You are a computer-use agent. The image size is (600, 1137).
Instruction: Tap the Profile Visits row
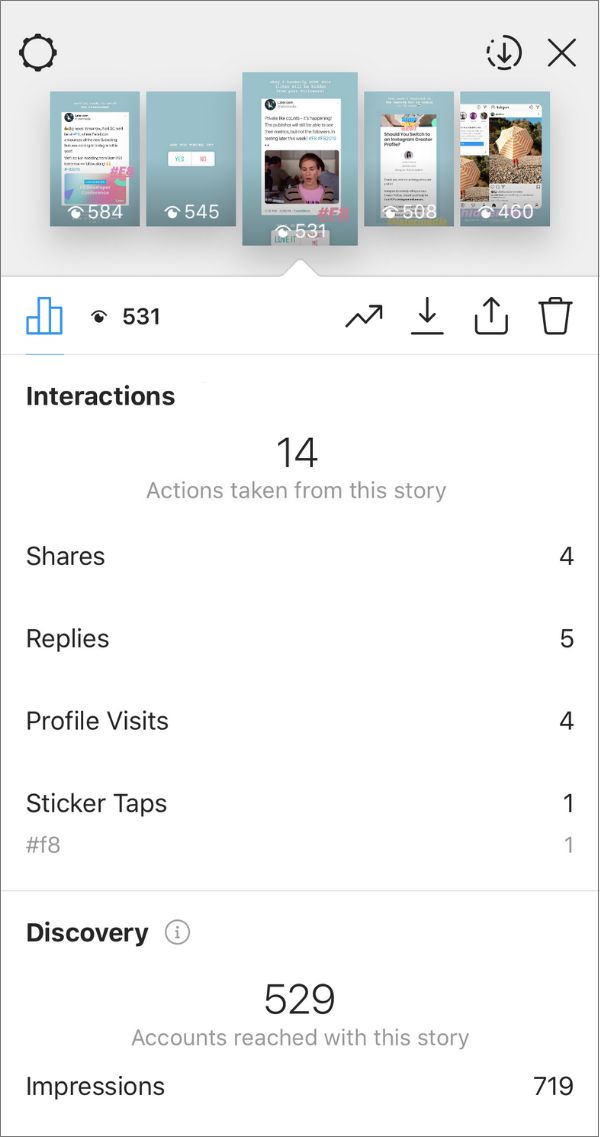pyautogui.click(x=300, y=720)
